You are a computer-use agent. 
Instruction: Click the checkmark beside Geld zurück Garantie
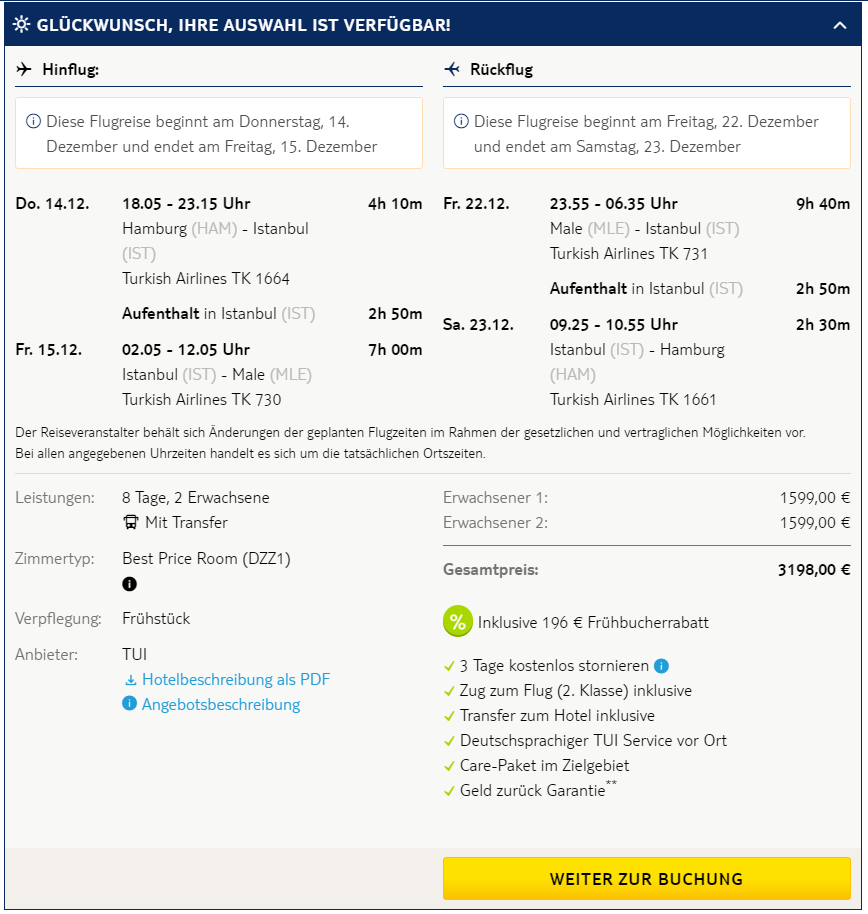449,791
